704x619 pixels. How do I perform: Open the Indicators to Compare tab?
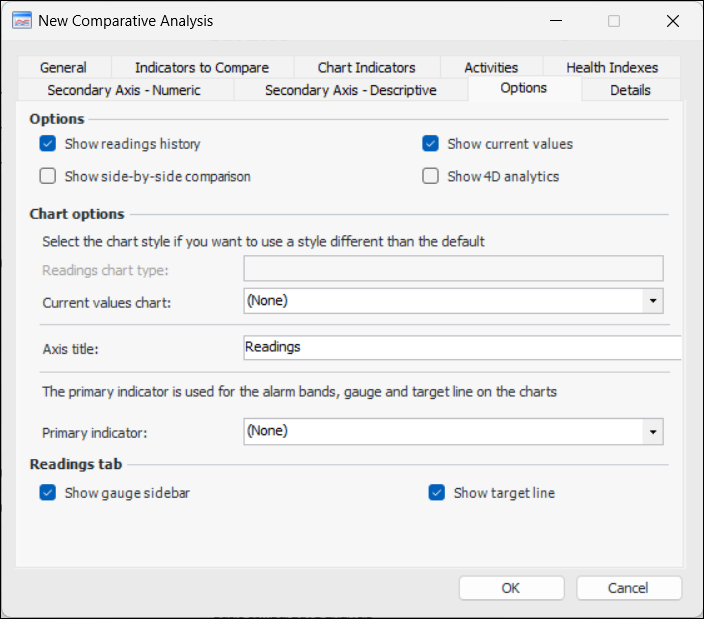(202, 68)
